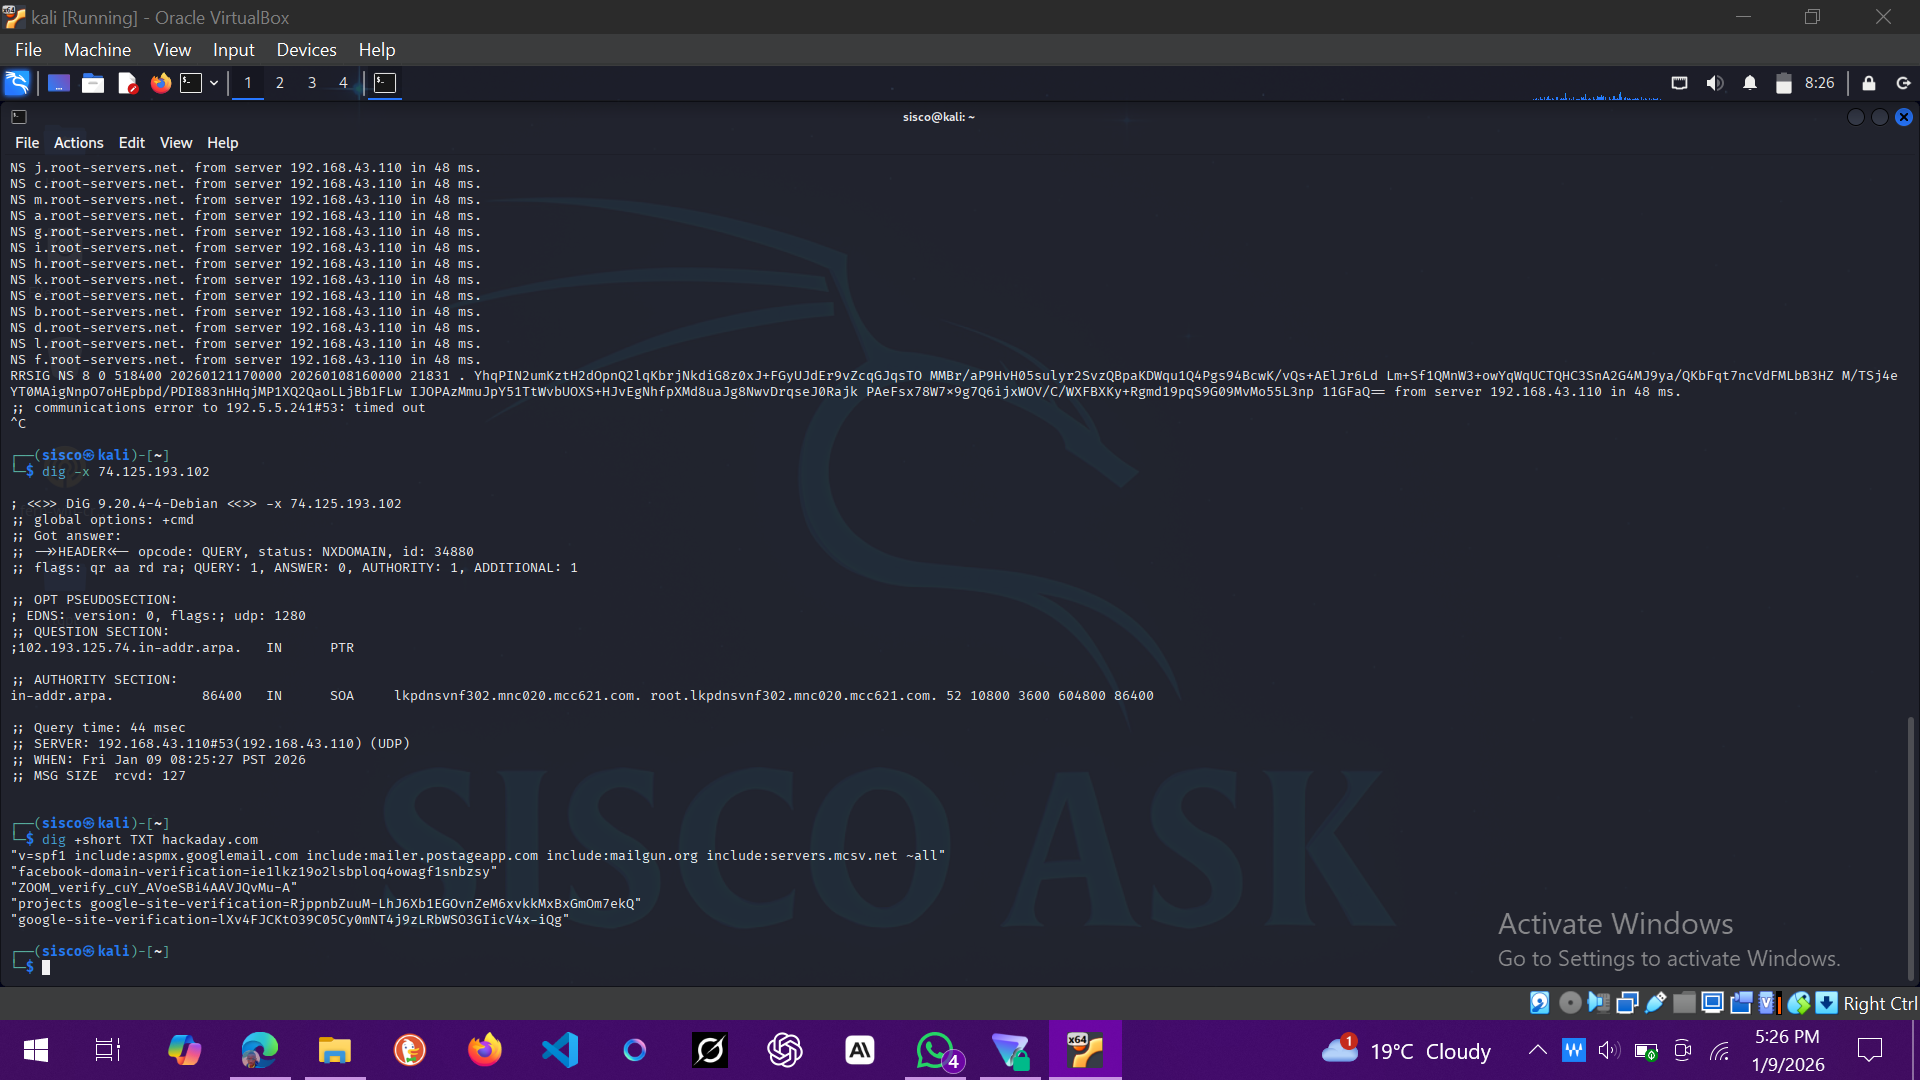
Task: Click the terminal window icon in title bar
Action: pos(19,117)
